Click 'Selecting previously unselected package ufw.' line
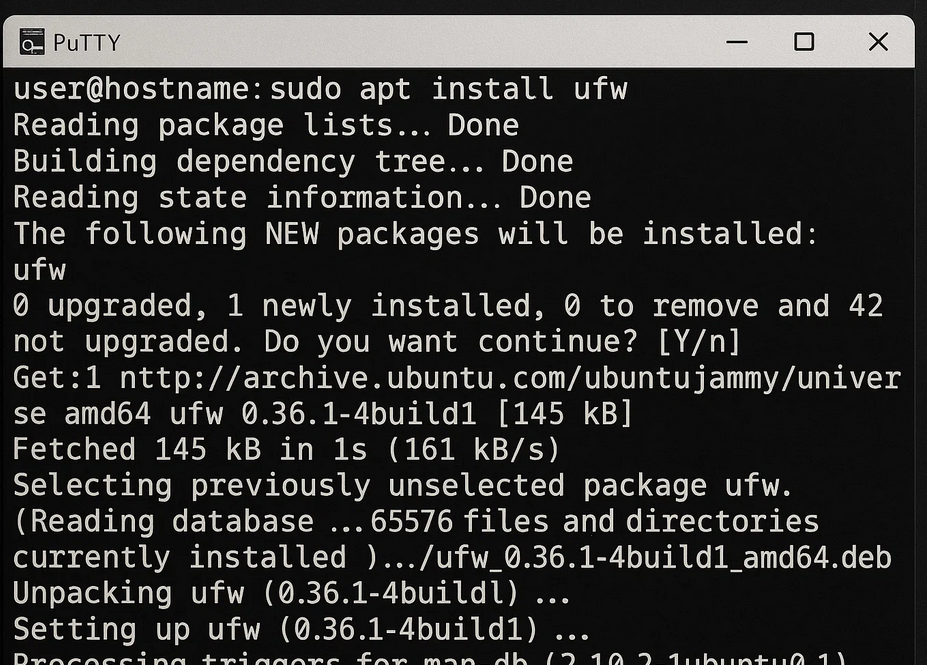Image resolution: width=927 pixels, height=665 pixels. coord(402,486)
